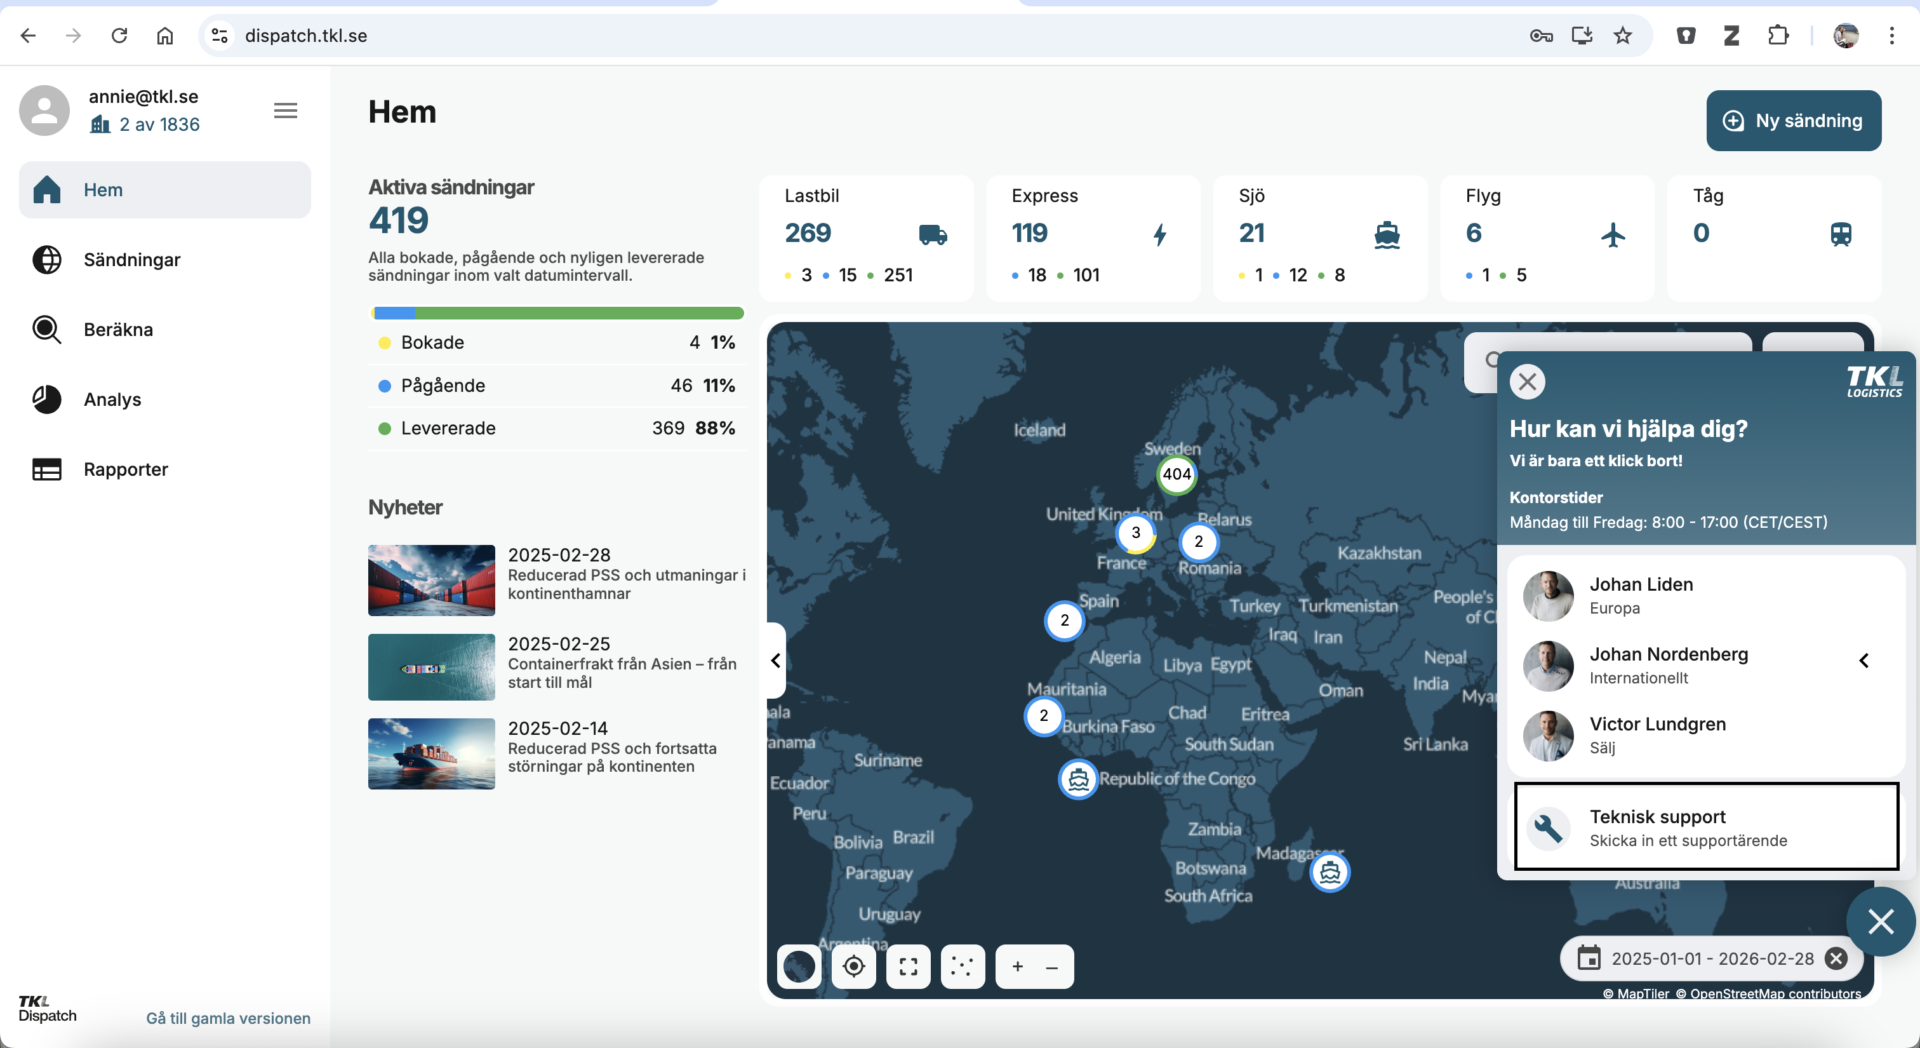Open the Containerfrakt från Asien news thumbnail
Image resolution: width=1920 pixels, height=1048 pixels.
coord(431,667)
